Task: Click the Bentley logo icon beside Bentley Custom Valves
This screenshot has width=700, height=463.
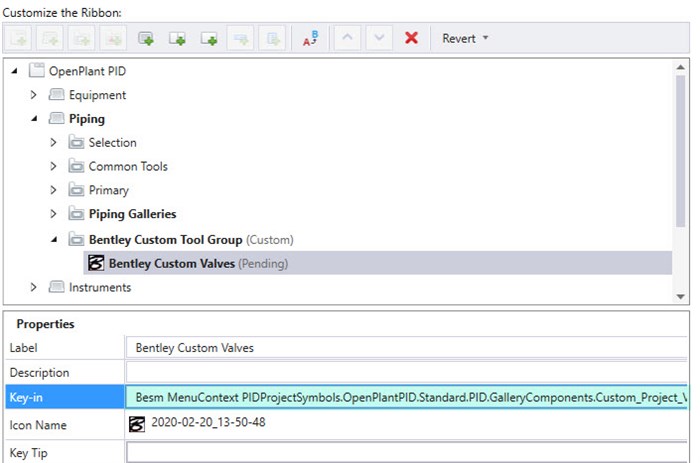Action: 96,263
